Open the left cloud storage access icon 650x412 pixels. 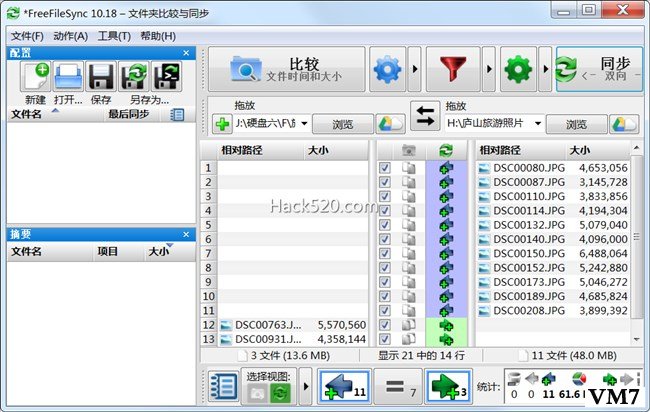coord(390,124)
